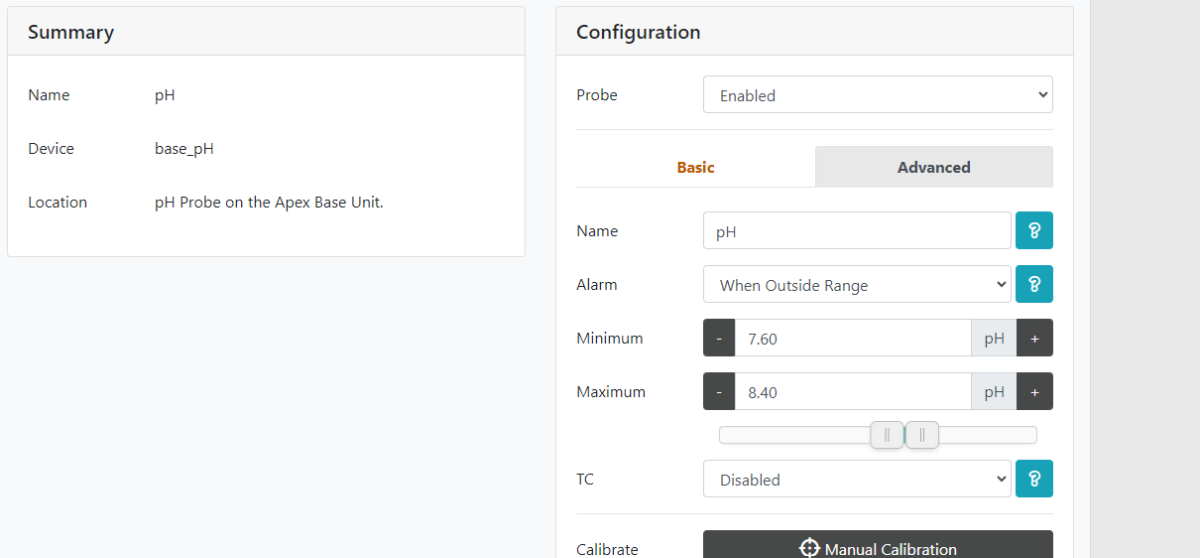
Task: Open the TC Disabled dropdown
Action: tap(857, 479)
